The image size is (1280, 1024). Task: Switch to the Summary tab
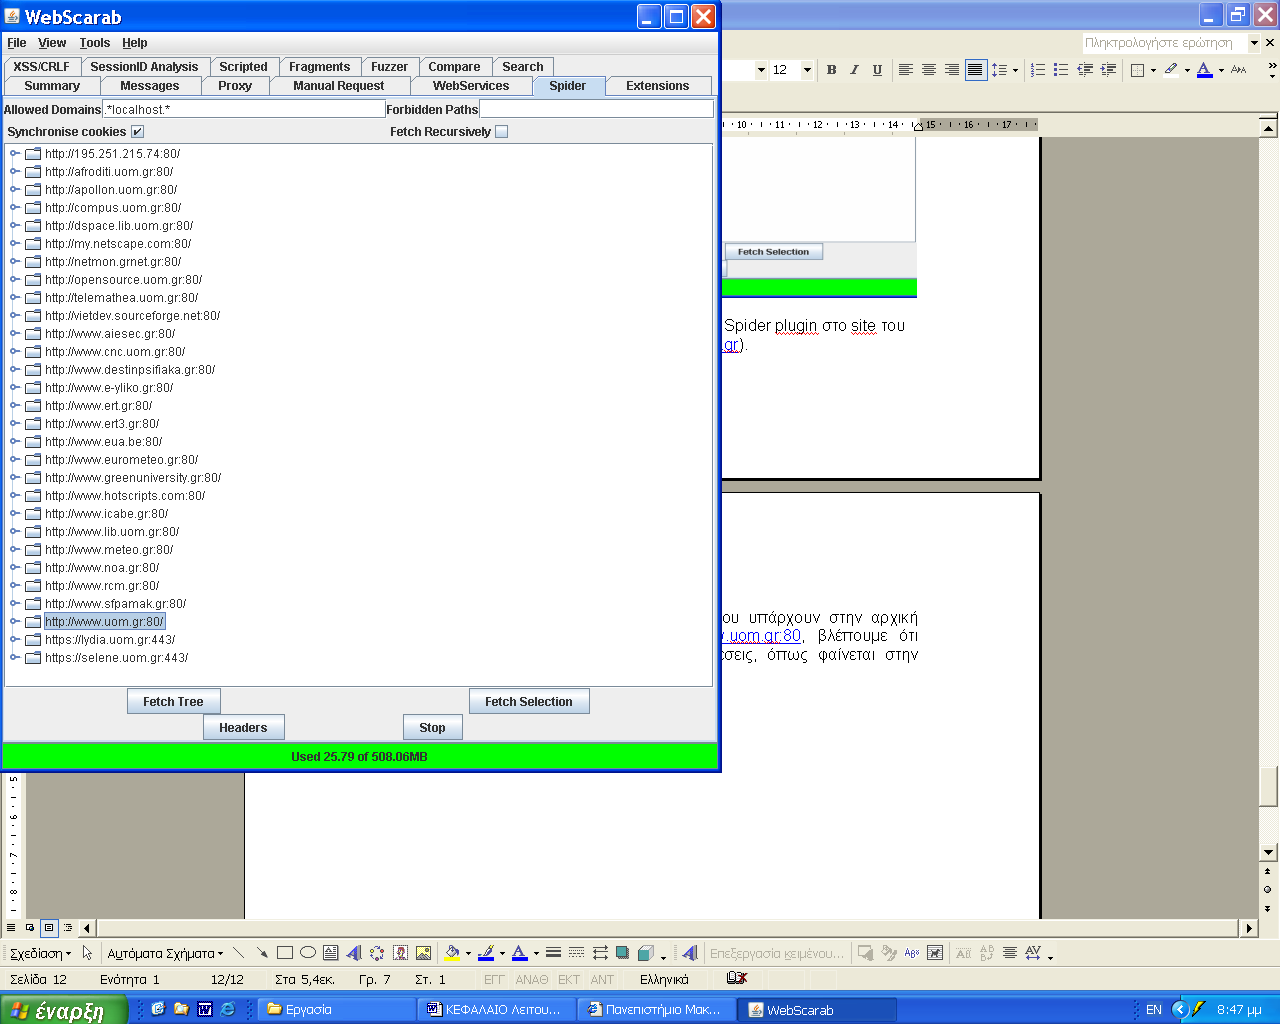[x=52, y=86]
